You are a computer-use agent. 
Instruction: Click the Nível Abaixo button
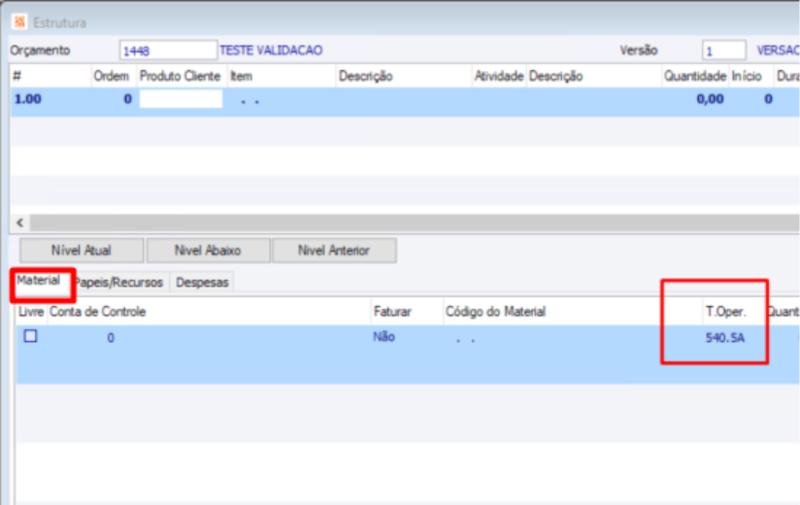(208, 250)
